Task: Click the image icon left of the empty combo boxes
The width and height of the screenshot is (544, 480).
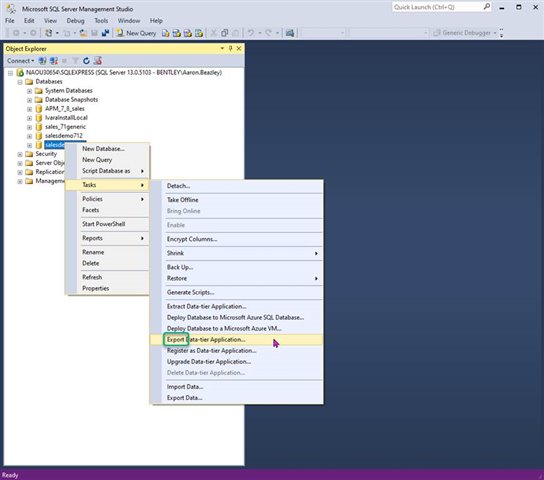Action: coord(290,33)
